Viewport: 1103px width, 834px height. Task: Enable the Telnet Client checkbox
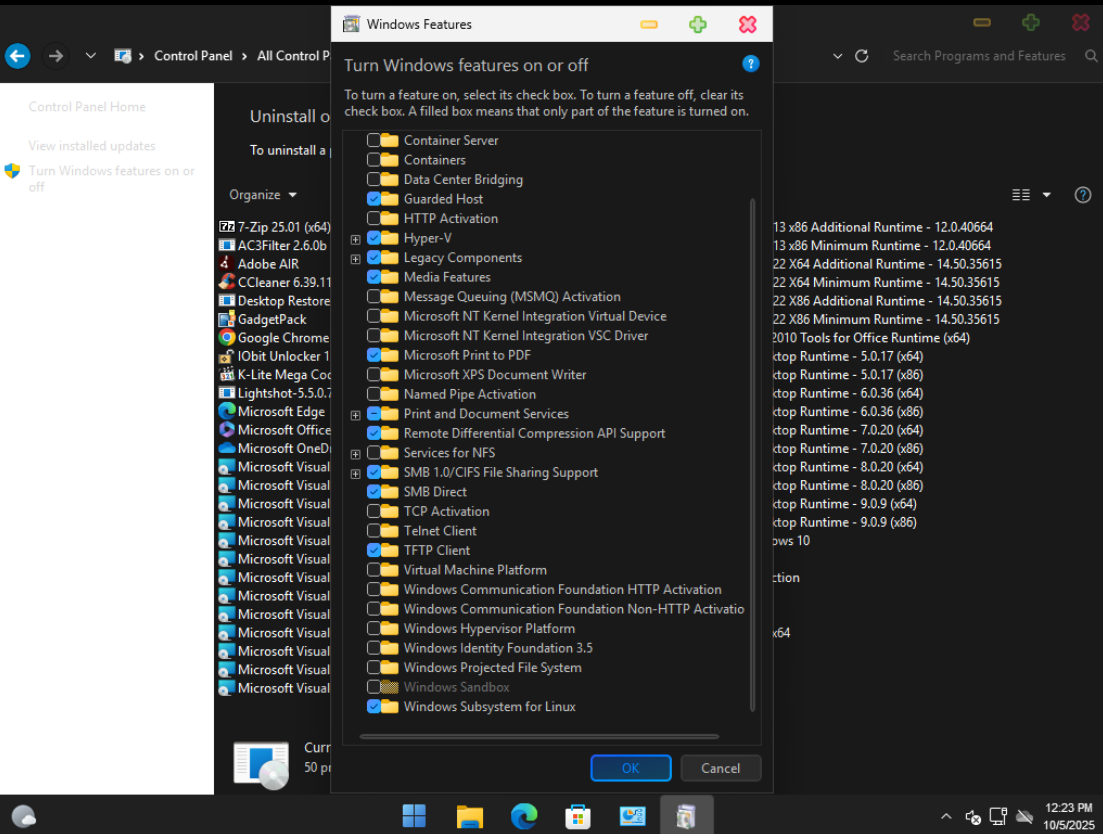pyautogui.click(x=374, y=531)
